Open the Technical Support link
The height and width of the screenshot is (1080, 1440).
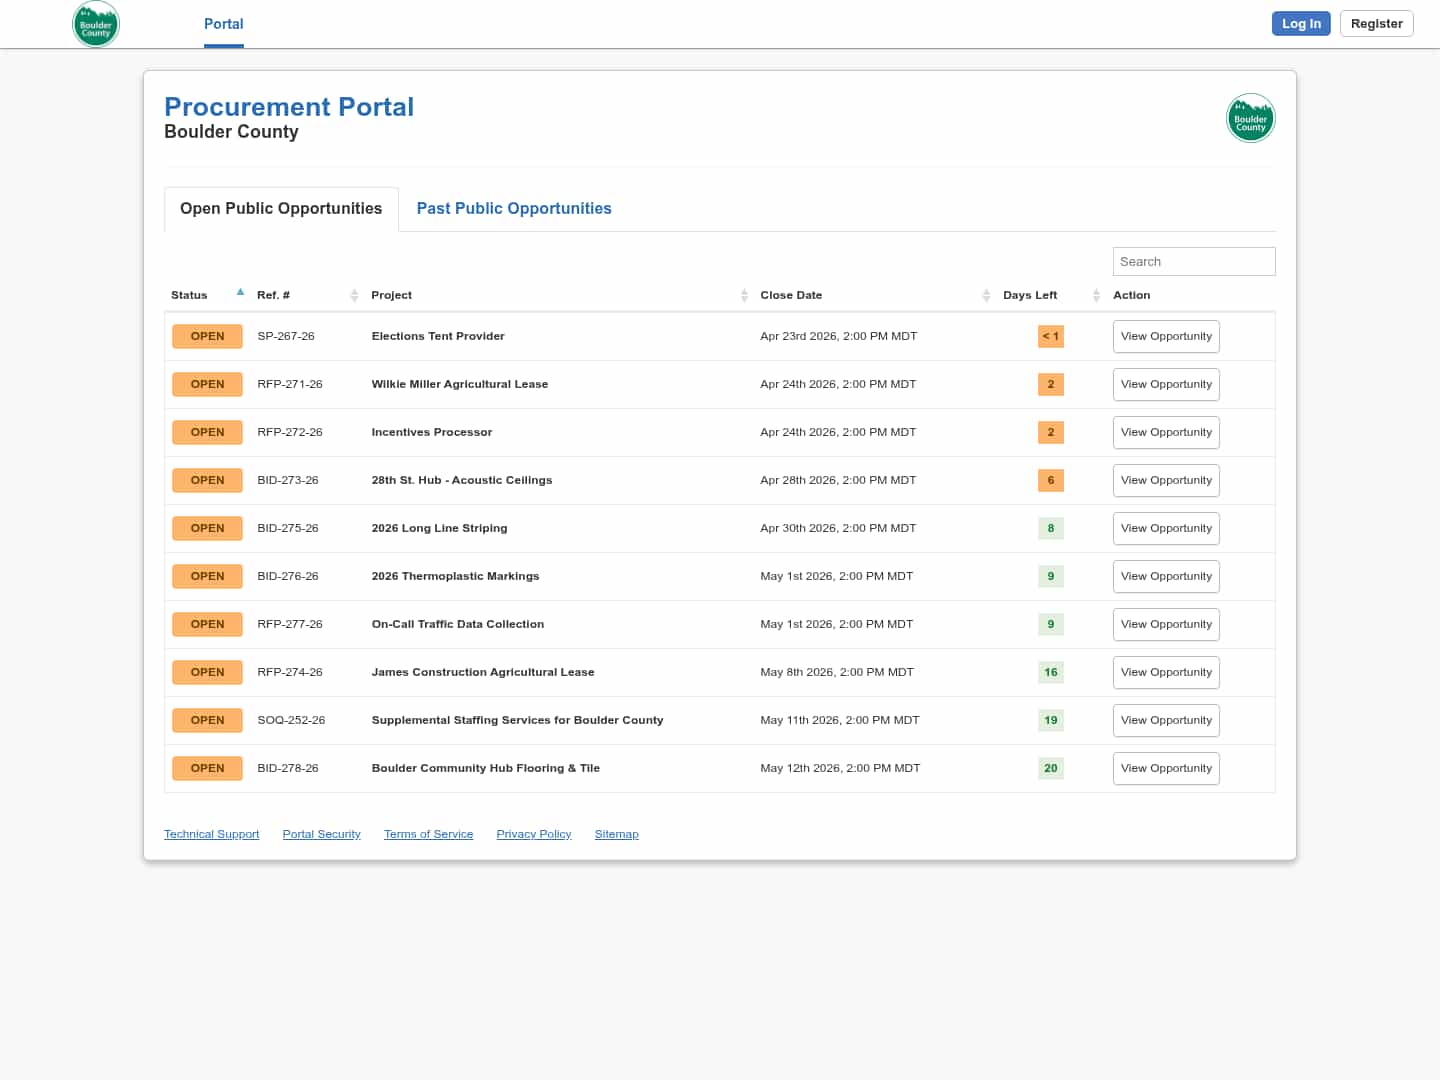pos(211,834)
